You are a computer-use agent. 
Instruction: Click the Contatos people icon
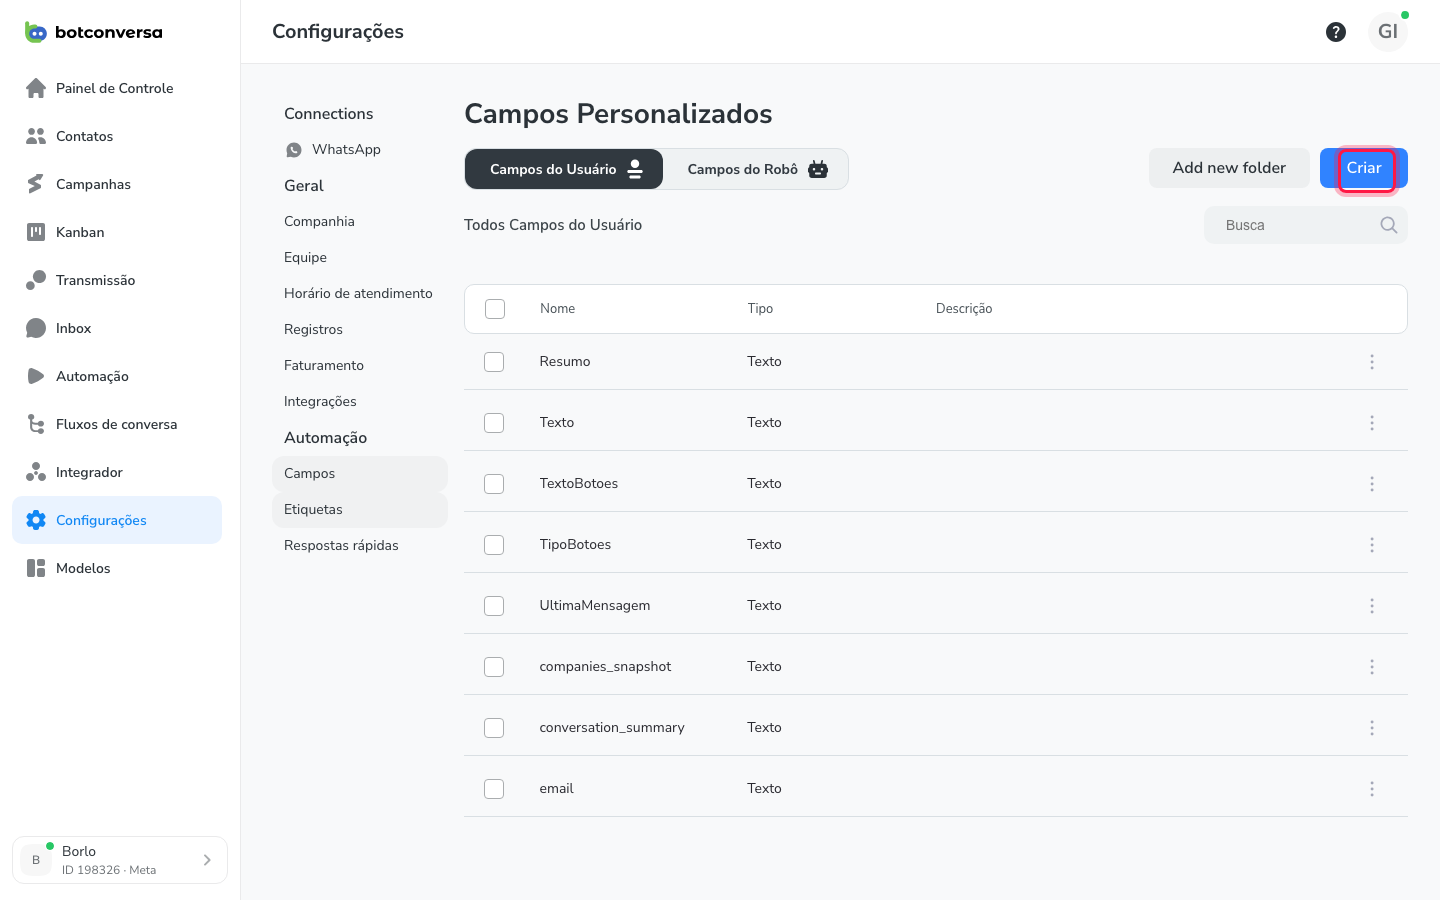[36, 136]
